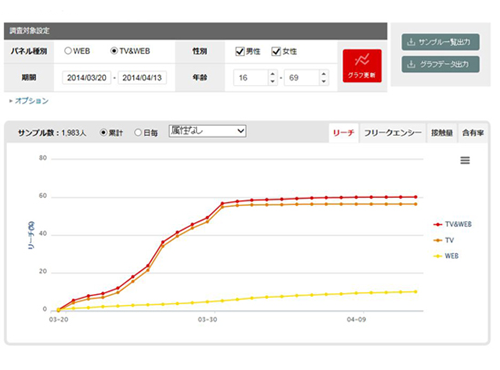This screenshot has width=500, height=370.
Task: Click the start date field 2014/03/20
Action: [86, 78]
